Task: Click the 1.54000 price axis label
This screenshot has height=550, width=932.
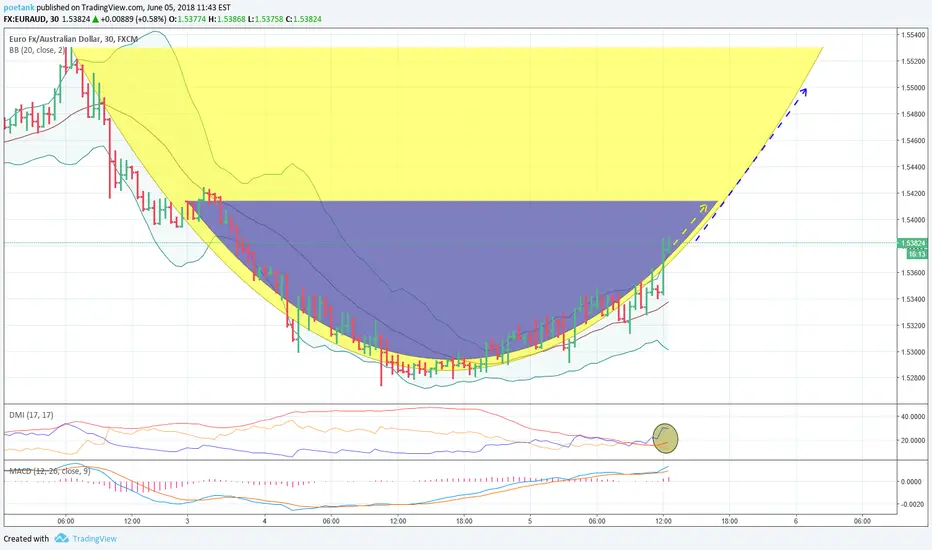Action: (913, 220)
